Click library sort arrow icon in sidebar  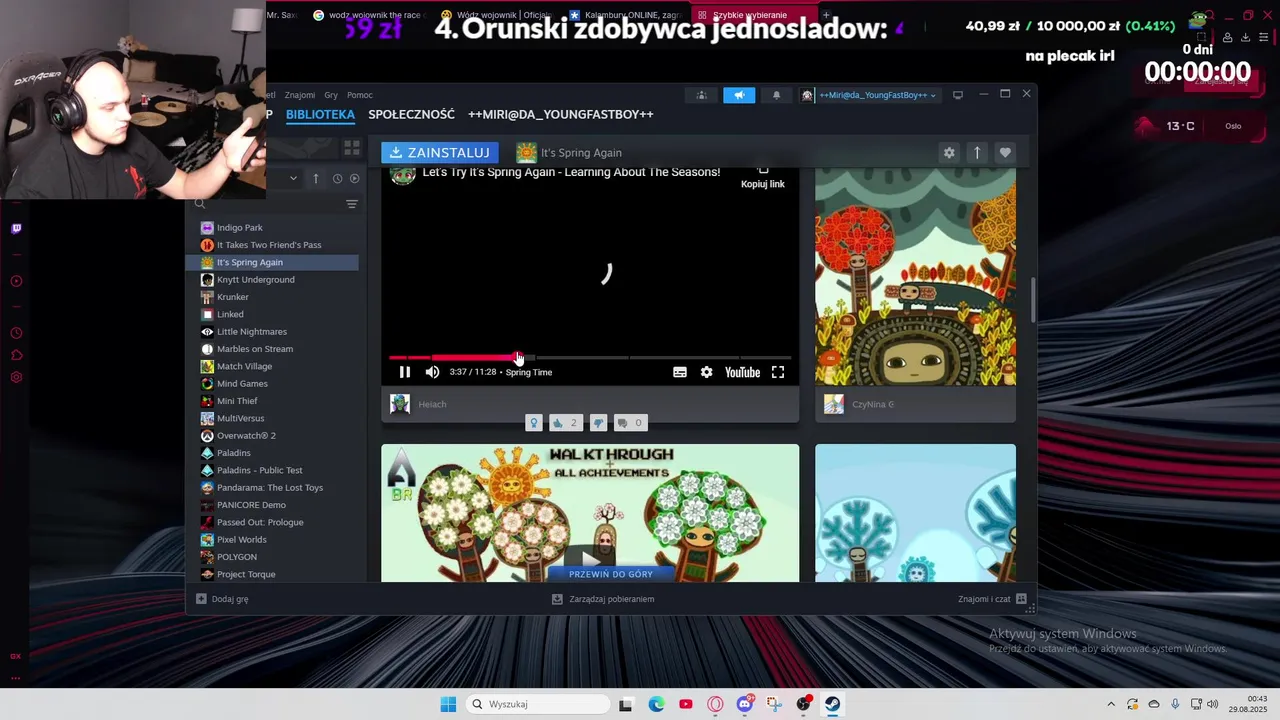[316, 178]
